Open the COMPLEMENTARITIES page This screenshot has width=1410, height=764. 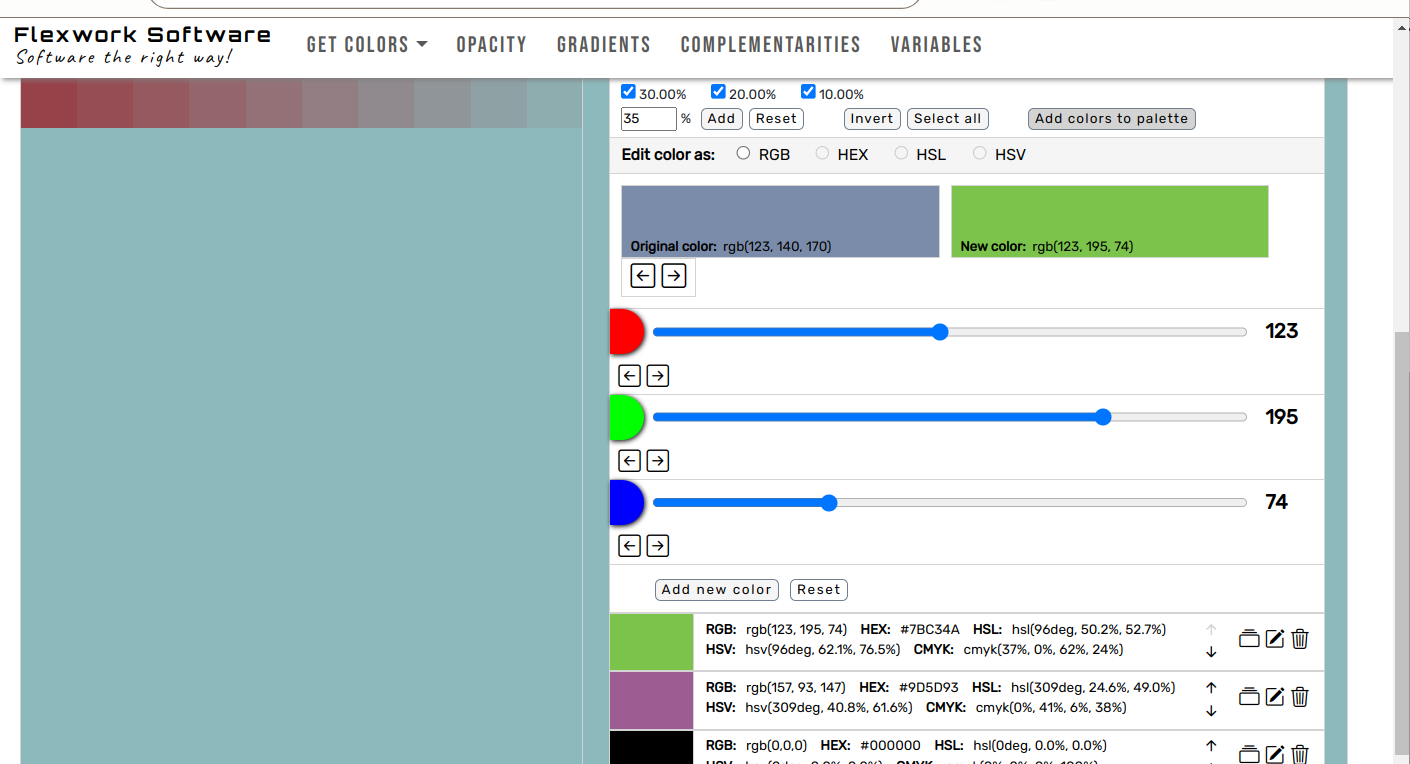[771, 45]
